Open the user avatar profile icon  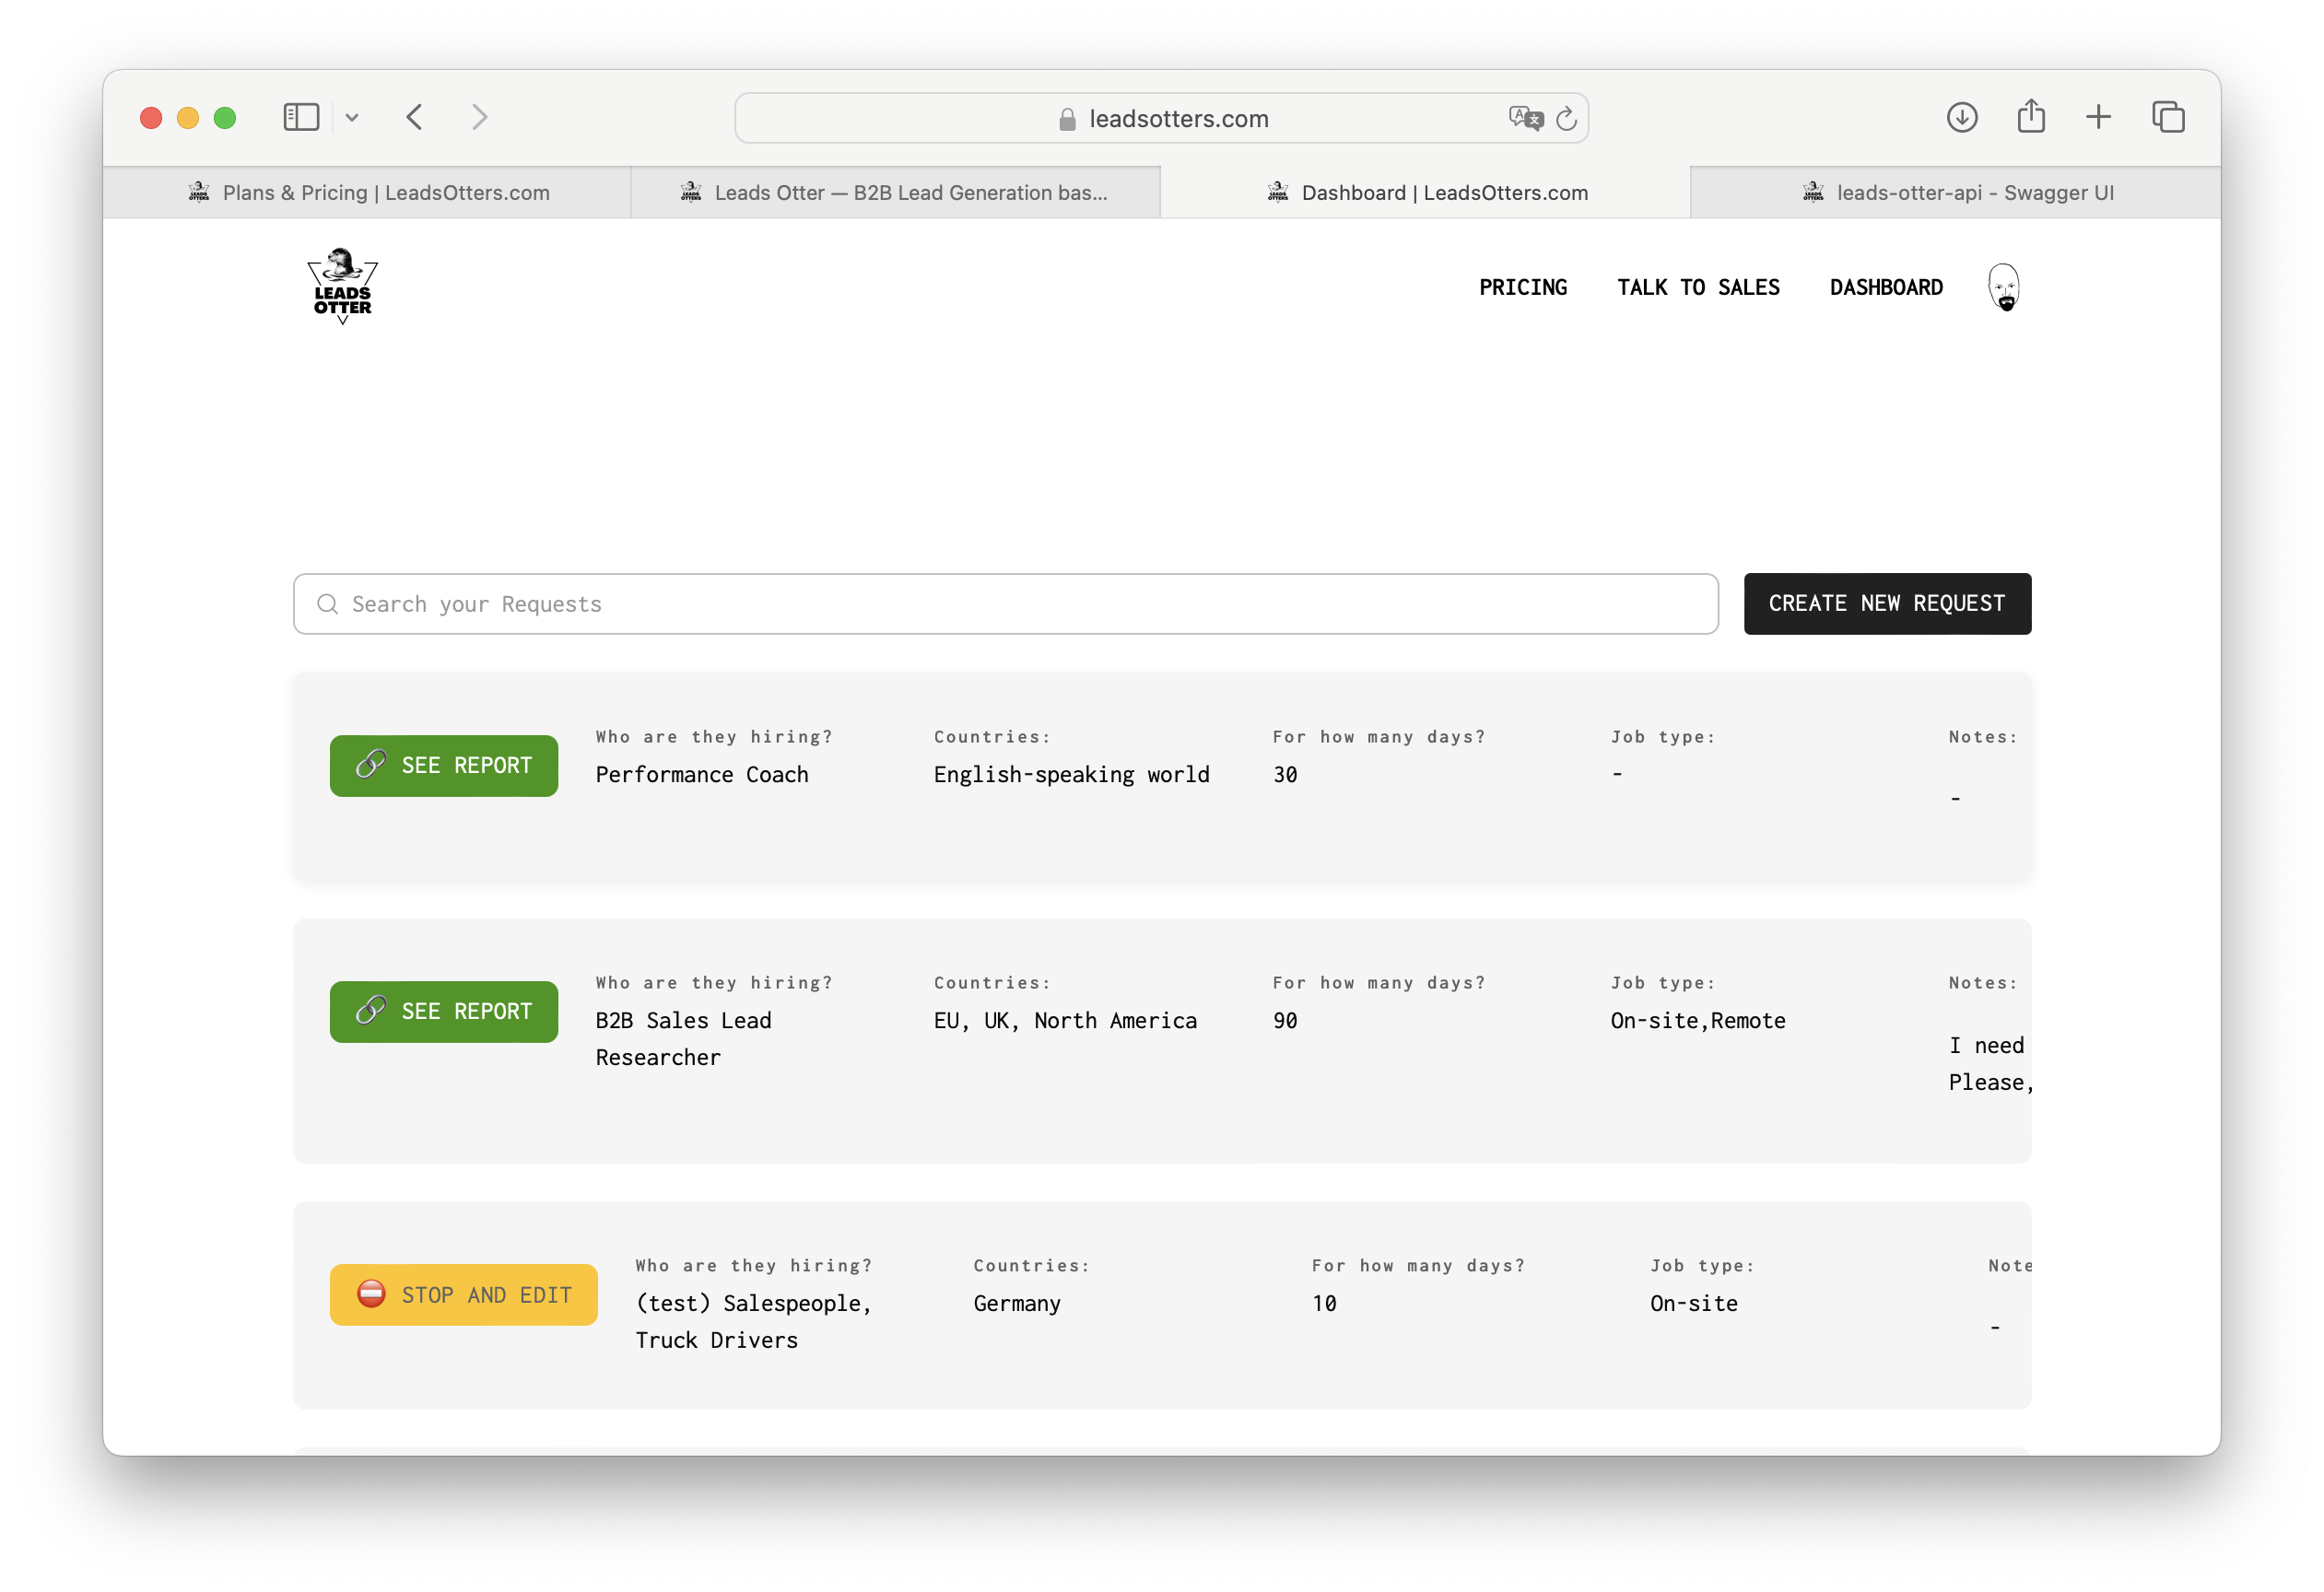2003,288
